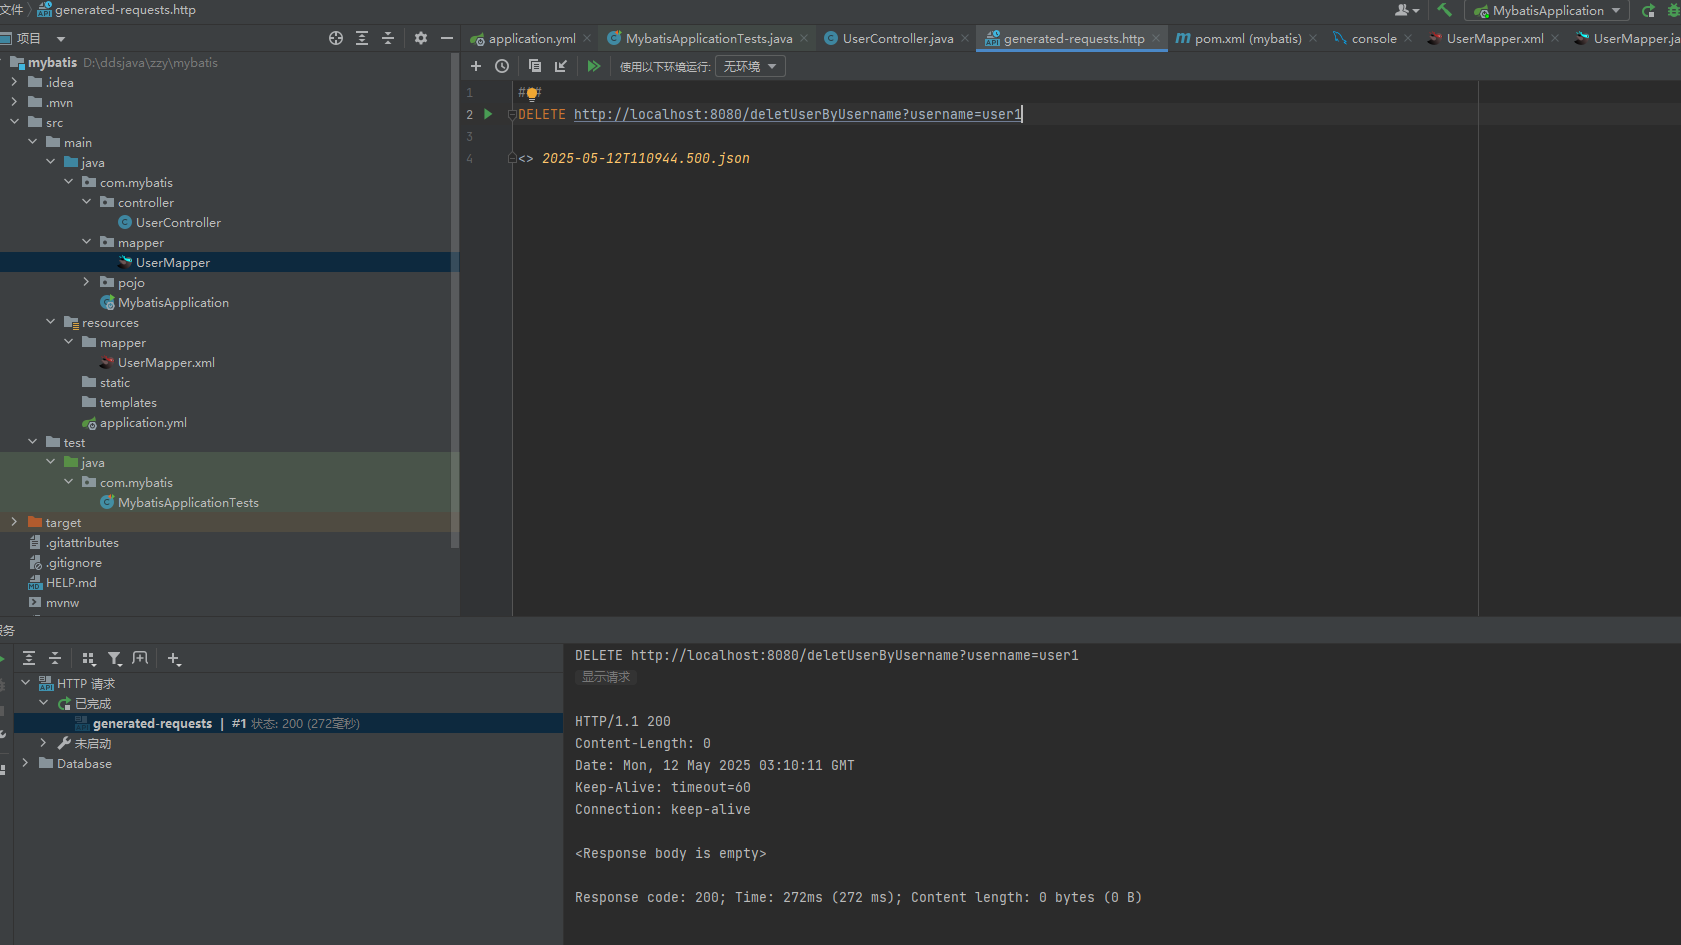1681x945 pixels.
Task: Close the application.yml tab
Action: coord(587,38)
